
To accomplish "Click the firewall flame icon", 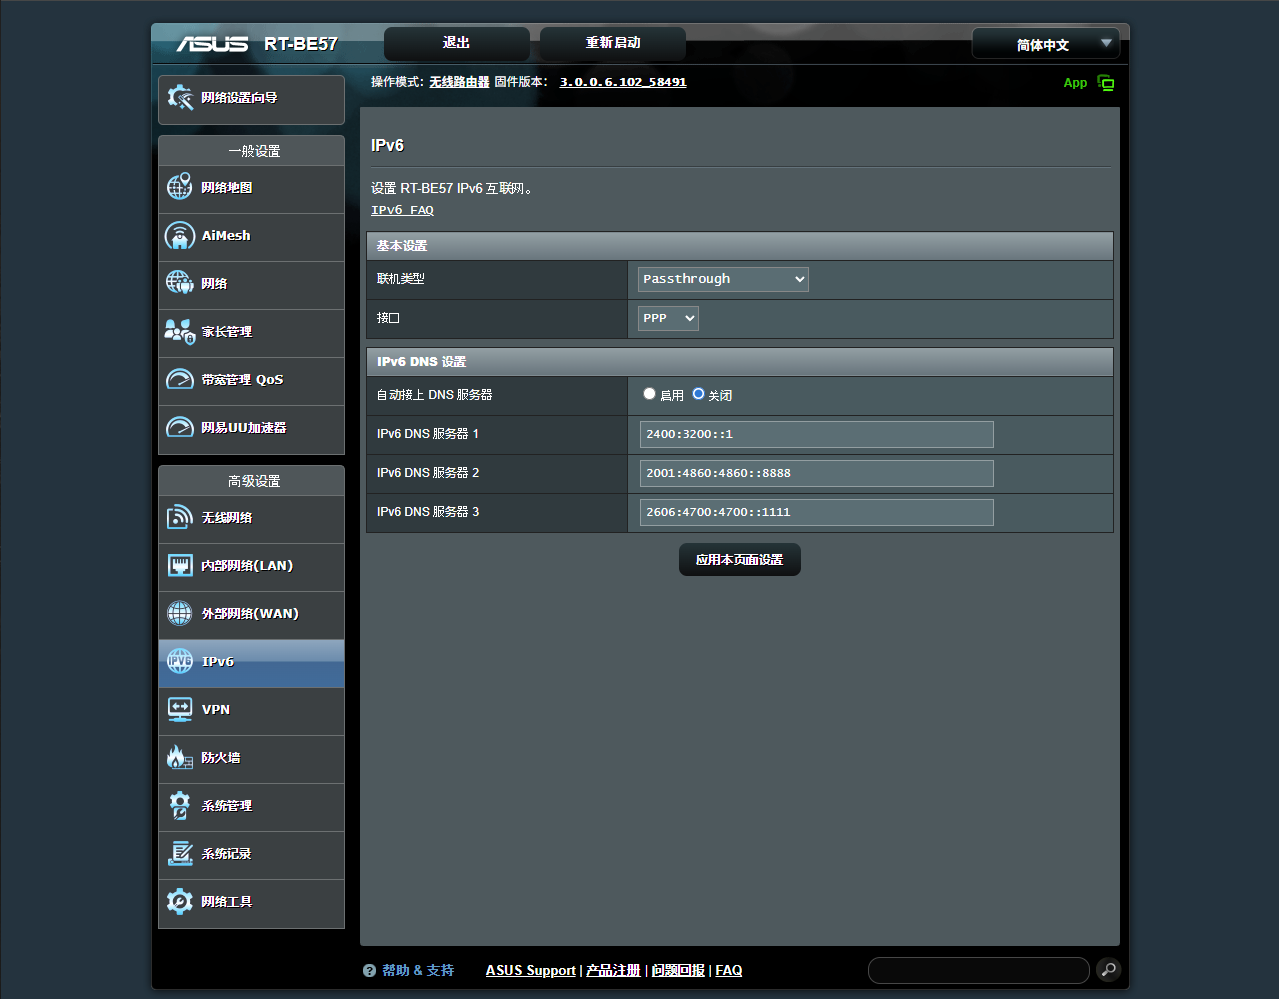I will click(x=179, y=757).
